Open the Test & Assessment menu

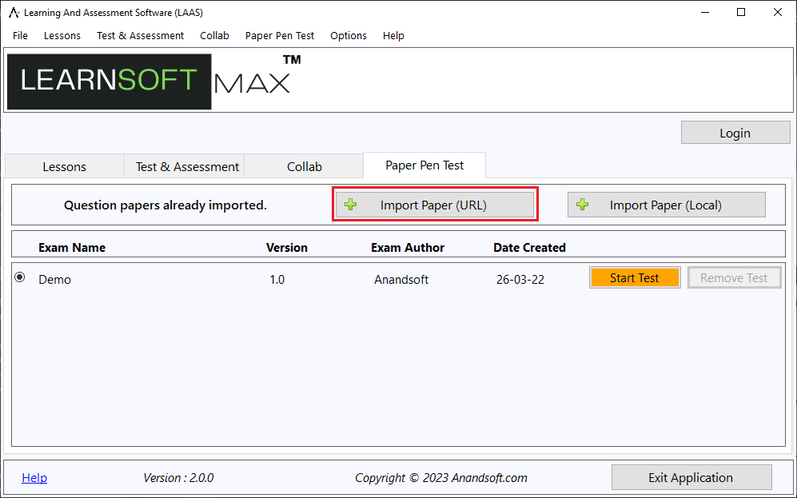pos(140,35)
